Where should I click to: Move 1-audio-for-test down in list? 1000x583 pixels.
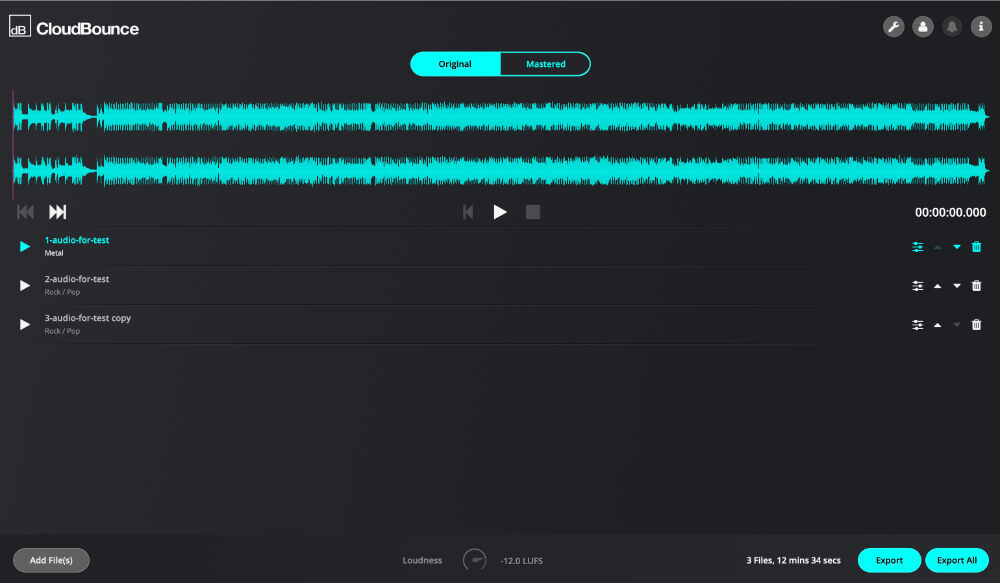(957, 247)
